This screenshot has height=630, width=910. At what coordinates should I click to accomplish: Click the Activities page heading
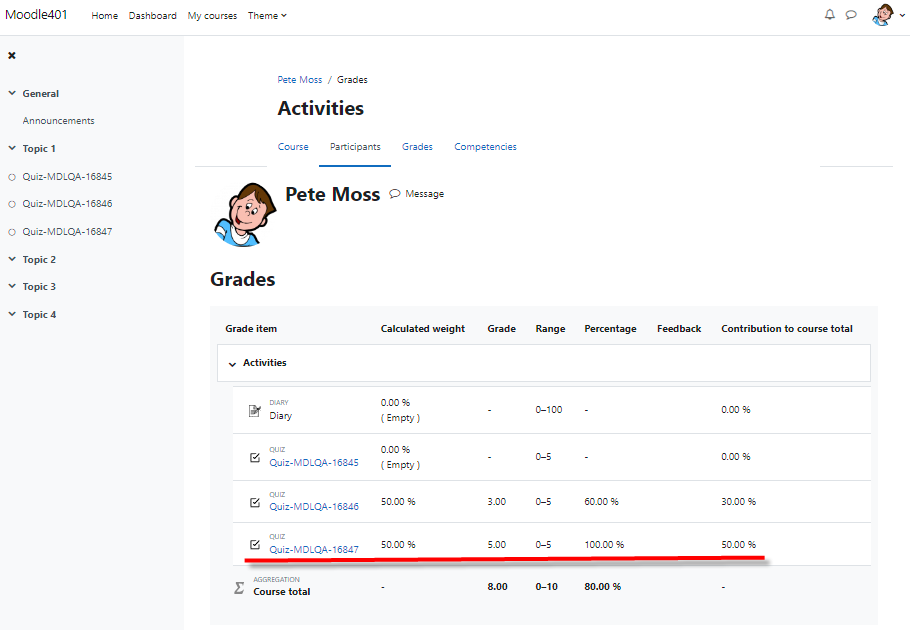pos(320,108)
